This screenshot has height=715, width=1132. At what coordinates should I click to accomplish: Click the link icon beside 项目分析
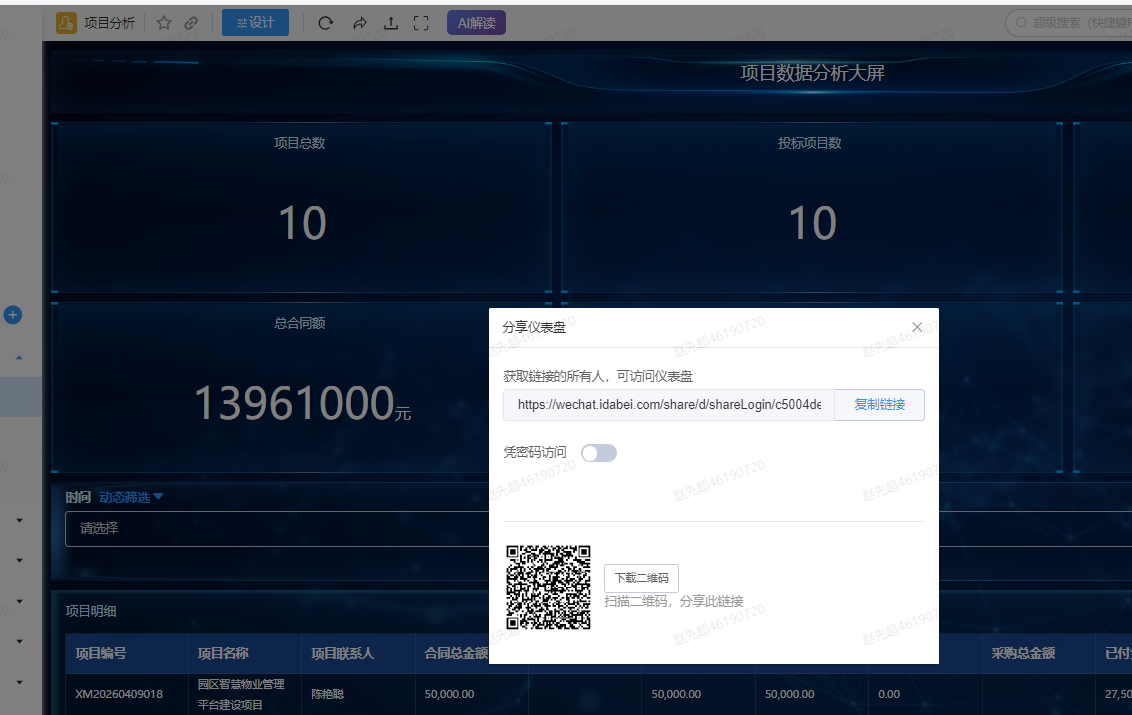pyautogui.click(x=191, y=23)
